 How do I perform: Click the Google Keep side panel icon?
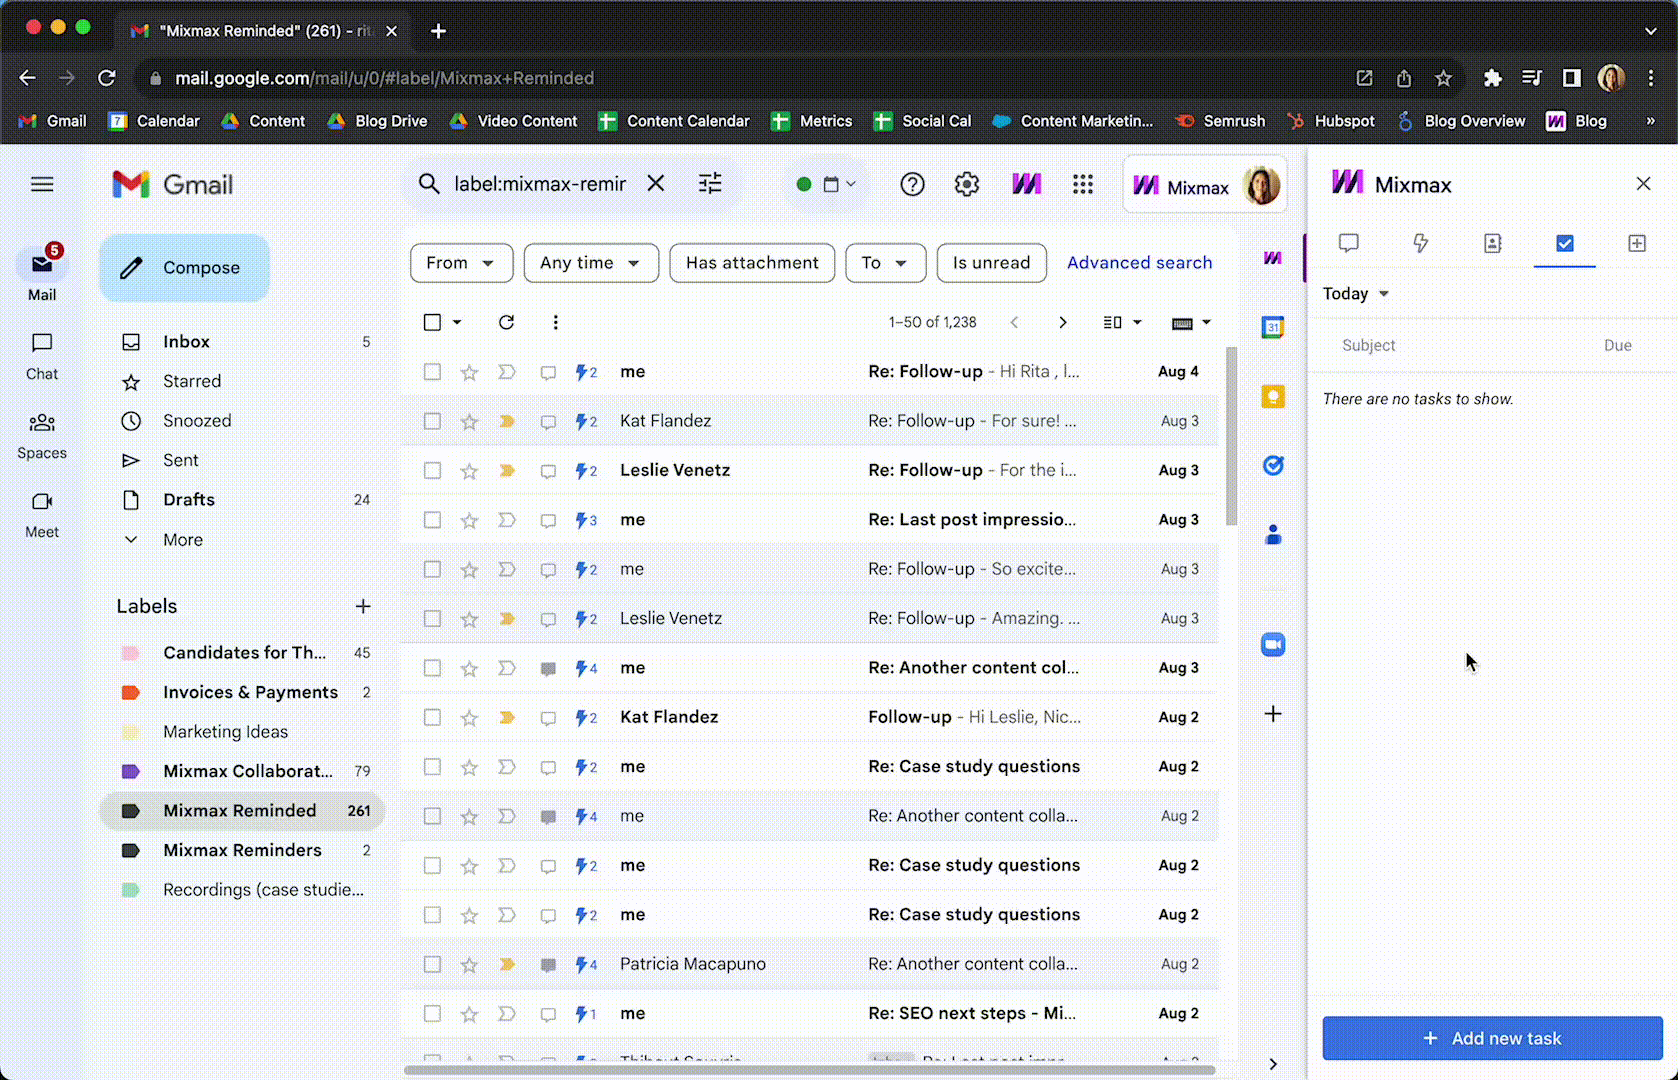(x=1272, y=397)
